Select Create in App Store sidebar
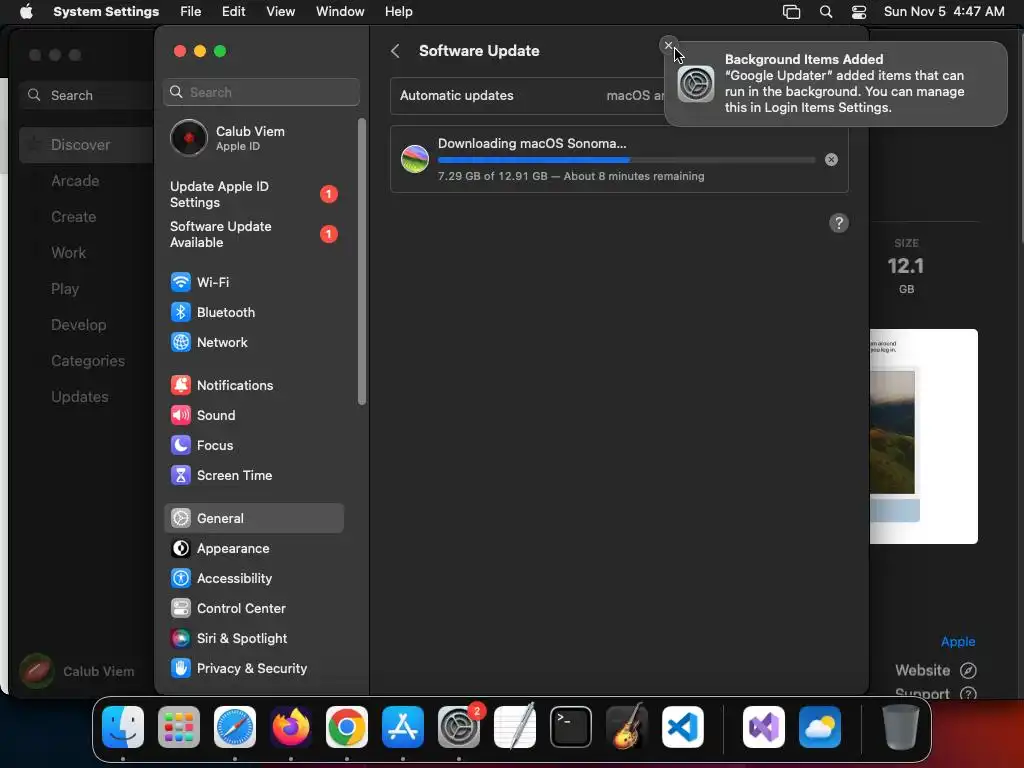 click(x=73, y=217)
